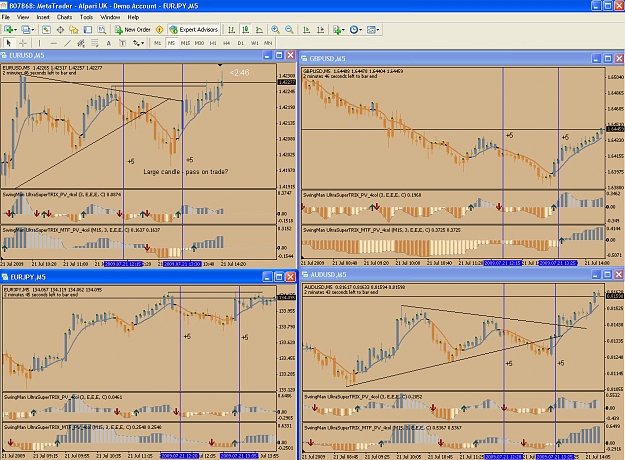Toggle the Bar Chart display mode
Image resolution: width=625 pixels, height=460 pixels.
point(231,29)
